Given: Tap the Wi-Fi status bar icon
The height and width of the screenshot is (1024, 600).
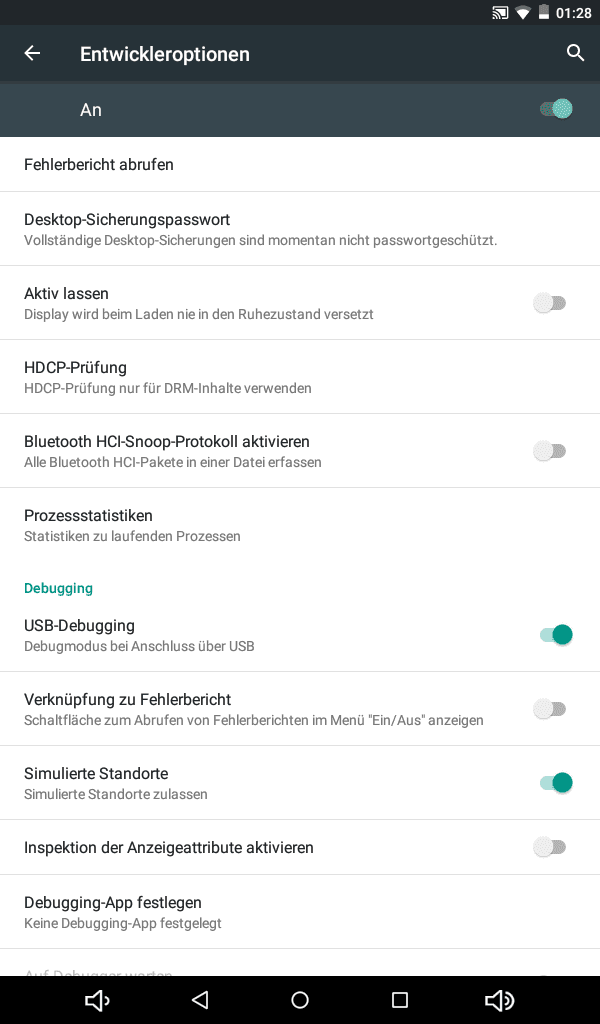Looking at the screenshot, I should (x=523, y=13).
